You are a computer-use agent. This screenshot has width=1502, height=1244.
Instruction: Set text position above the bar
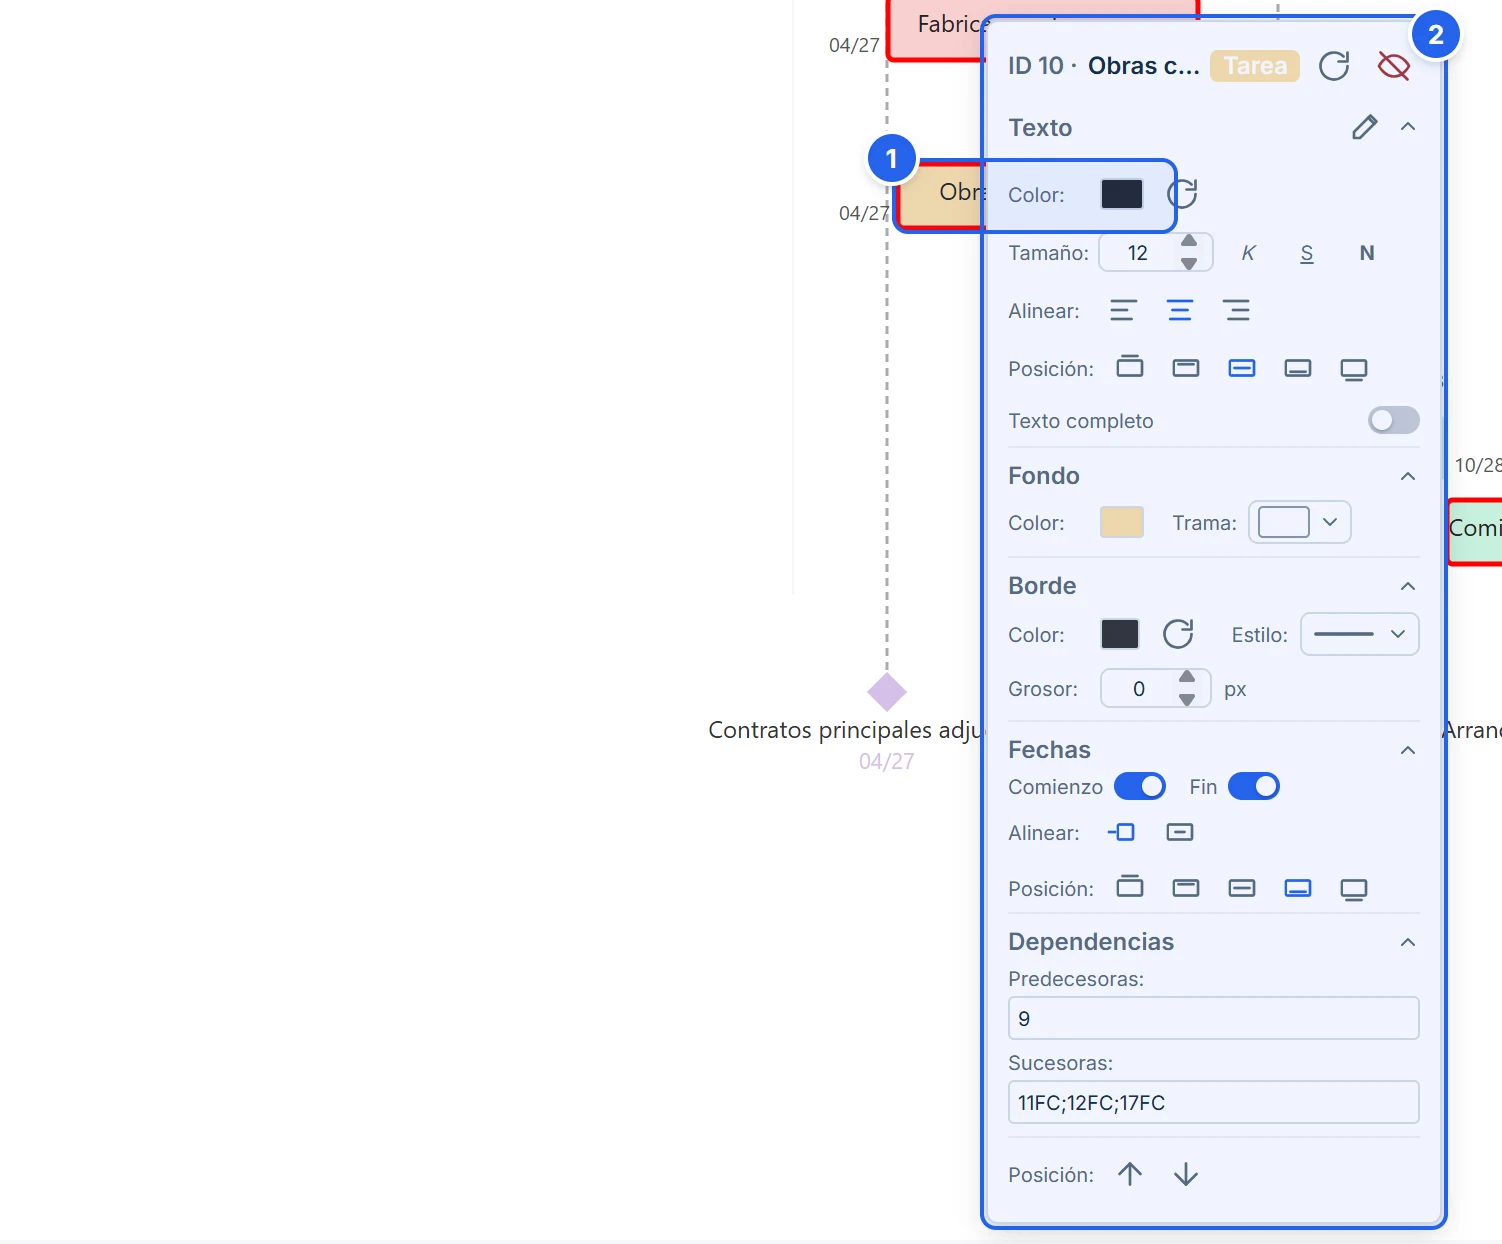1130,368
